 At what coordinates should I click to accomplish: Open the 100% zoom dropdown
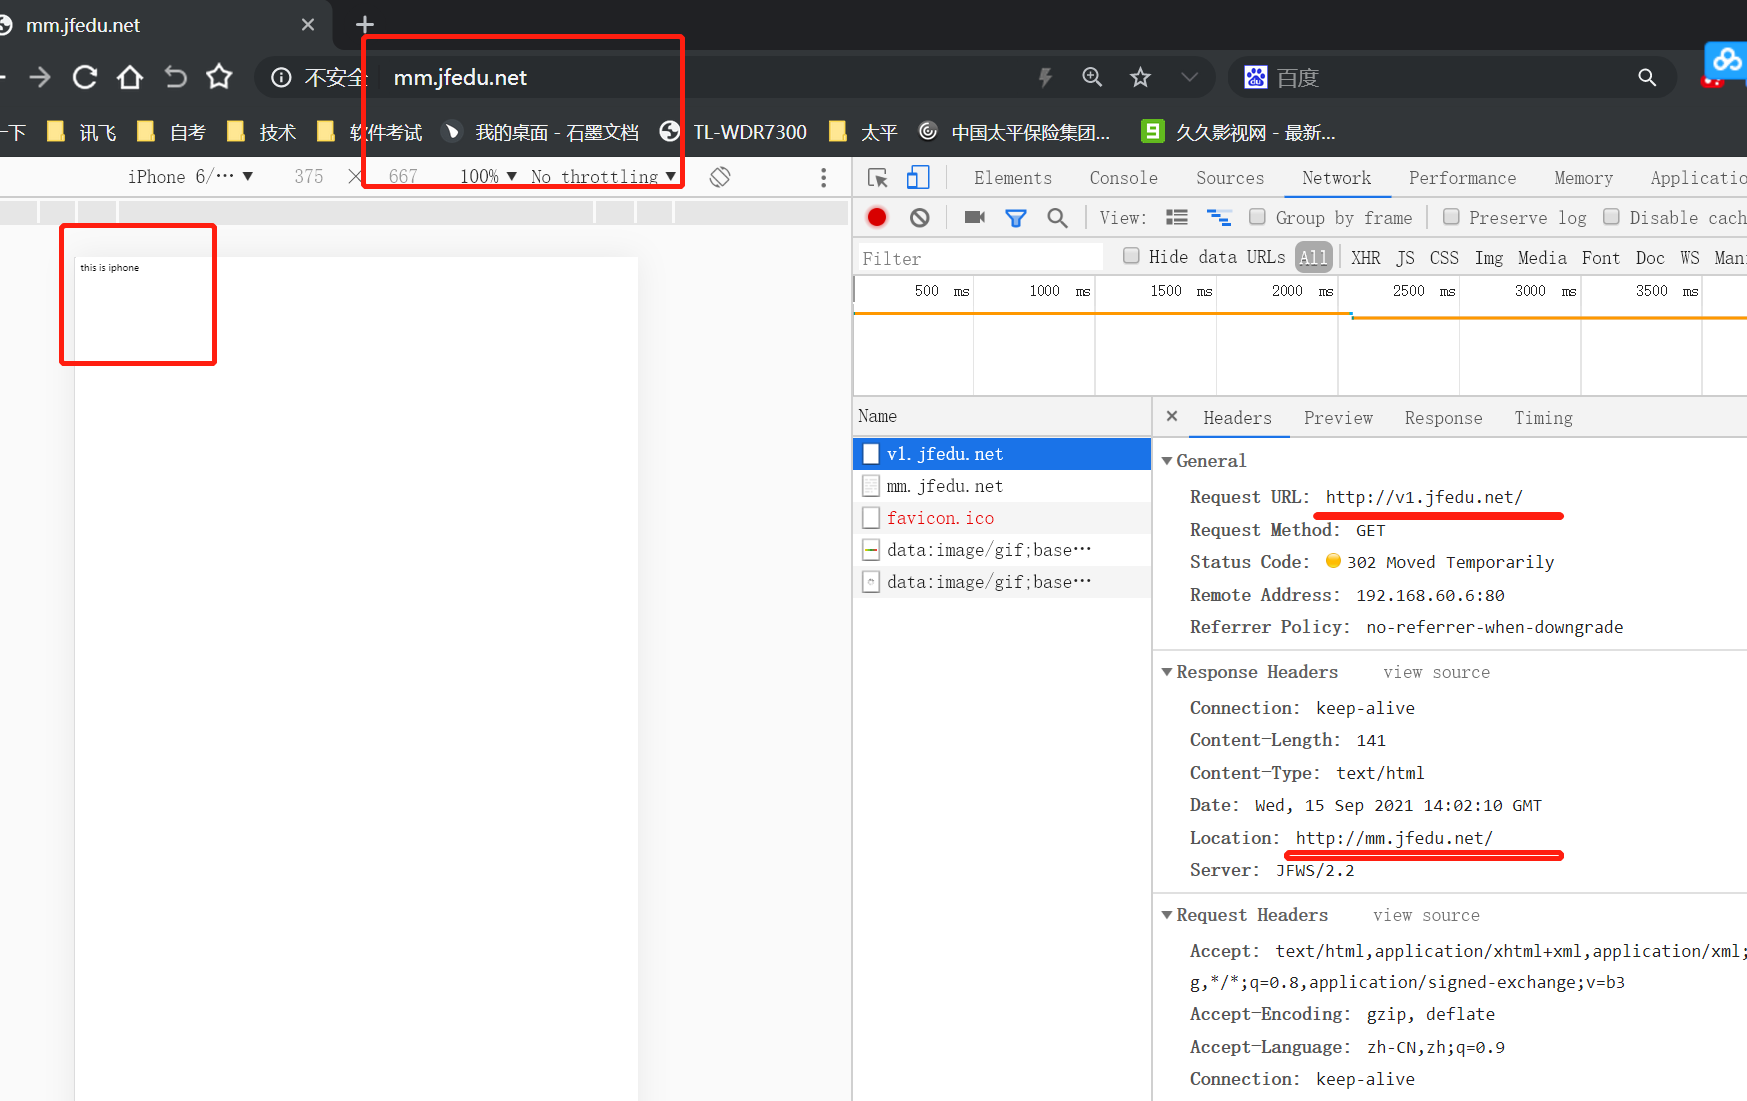coord(488,177)
